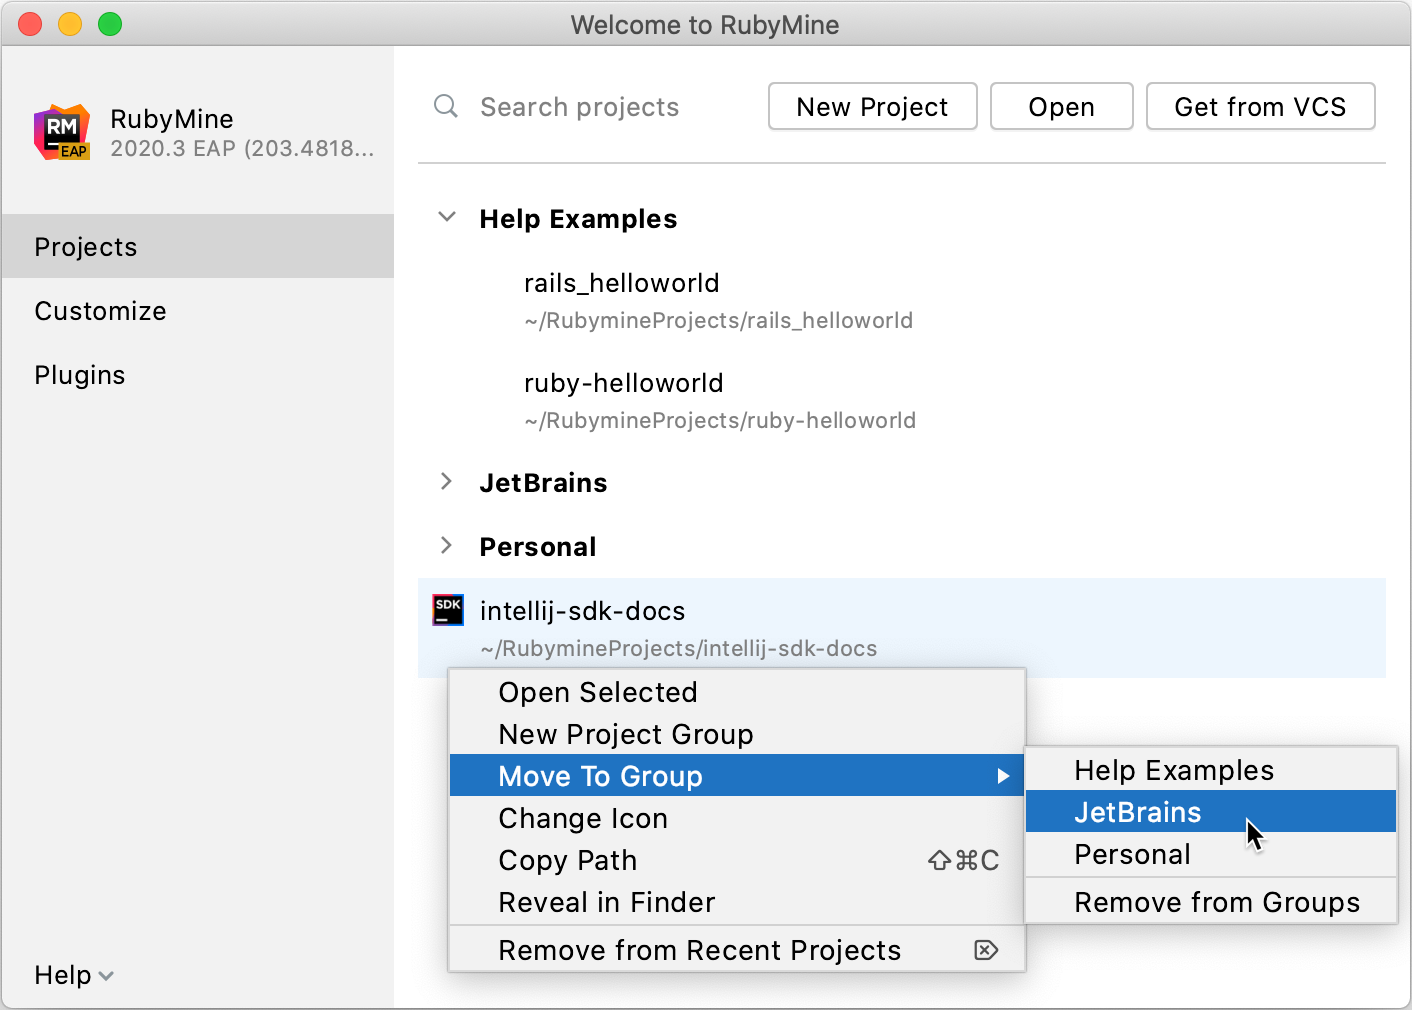
Task: Click the Help Examples group title
Action: click(x=578, y=219)
